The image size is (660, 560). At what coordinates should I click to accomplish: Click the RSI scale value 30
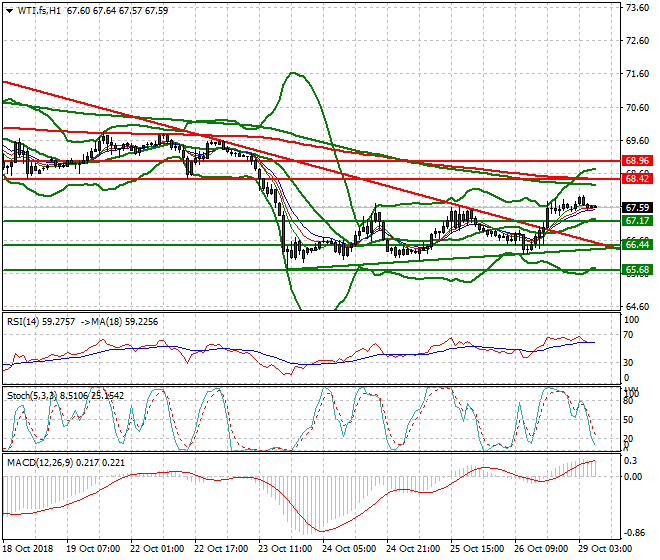pos(628,363)
